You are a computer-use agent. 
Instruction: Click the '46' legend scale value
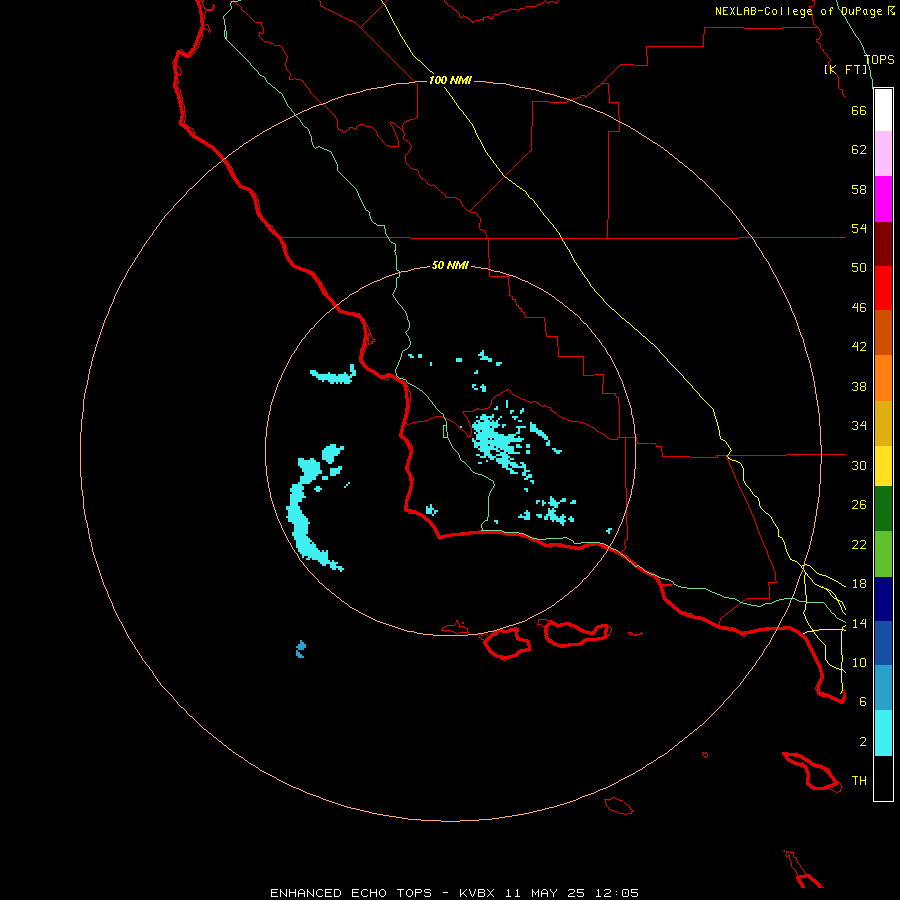(859, 308)
